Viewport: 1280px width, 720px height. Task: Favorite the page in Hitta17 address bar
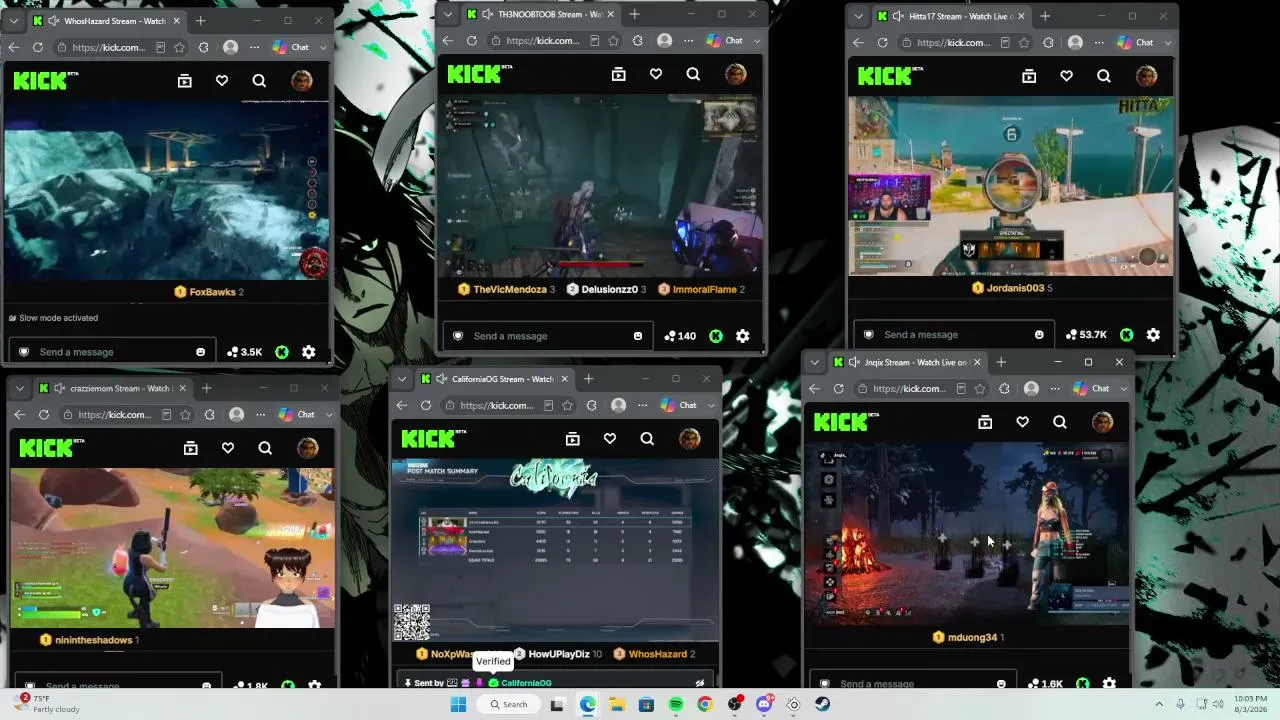point(1023,43)
